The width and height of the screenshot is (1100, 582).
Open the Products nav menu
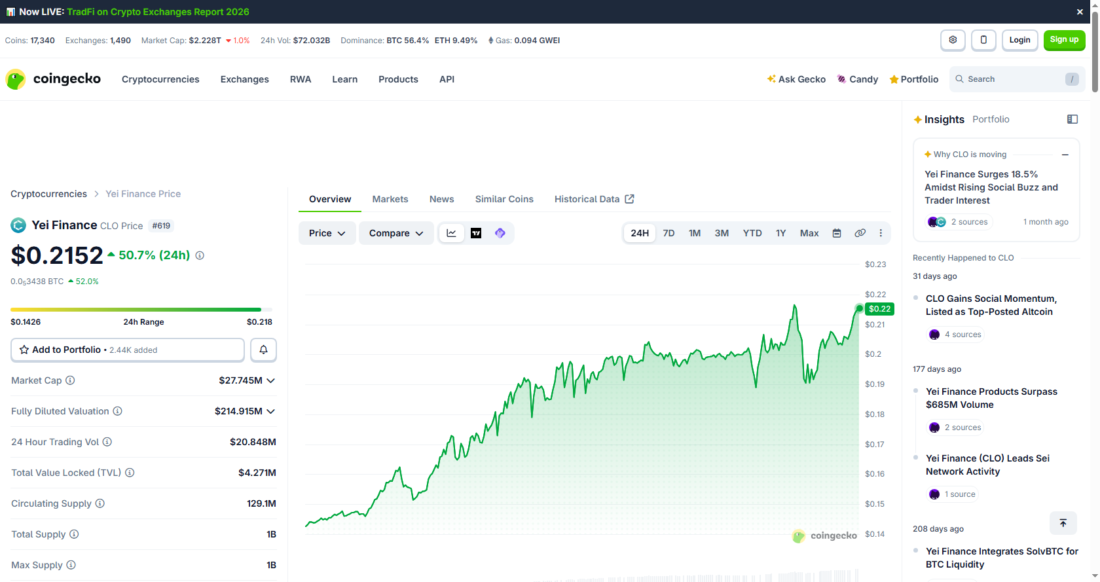point(398,79)
